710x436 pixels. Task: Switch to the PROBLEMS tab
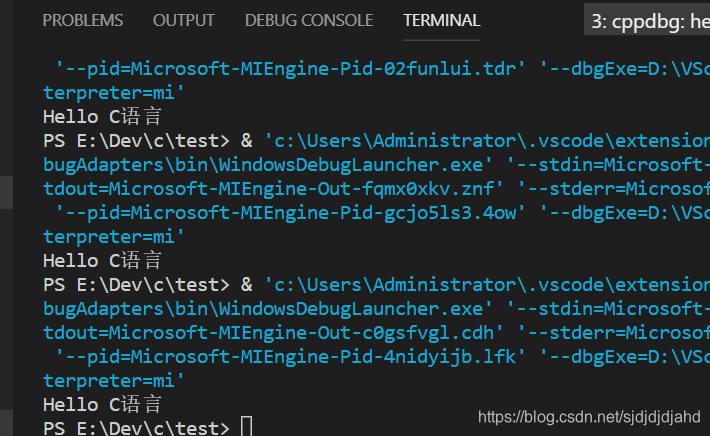coord(82,20)
